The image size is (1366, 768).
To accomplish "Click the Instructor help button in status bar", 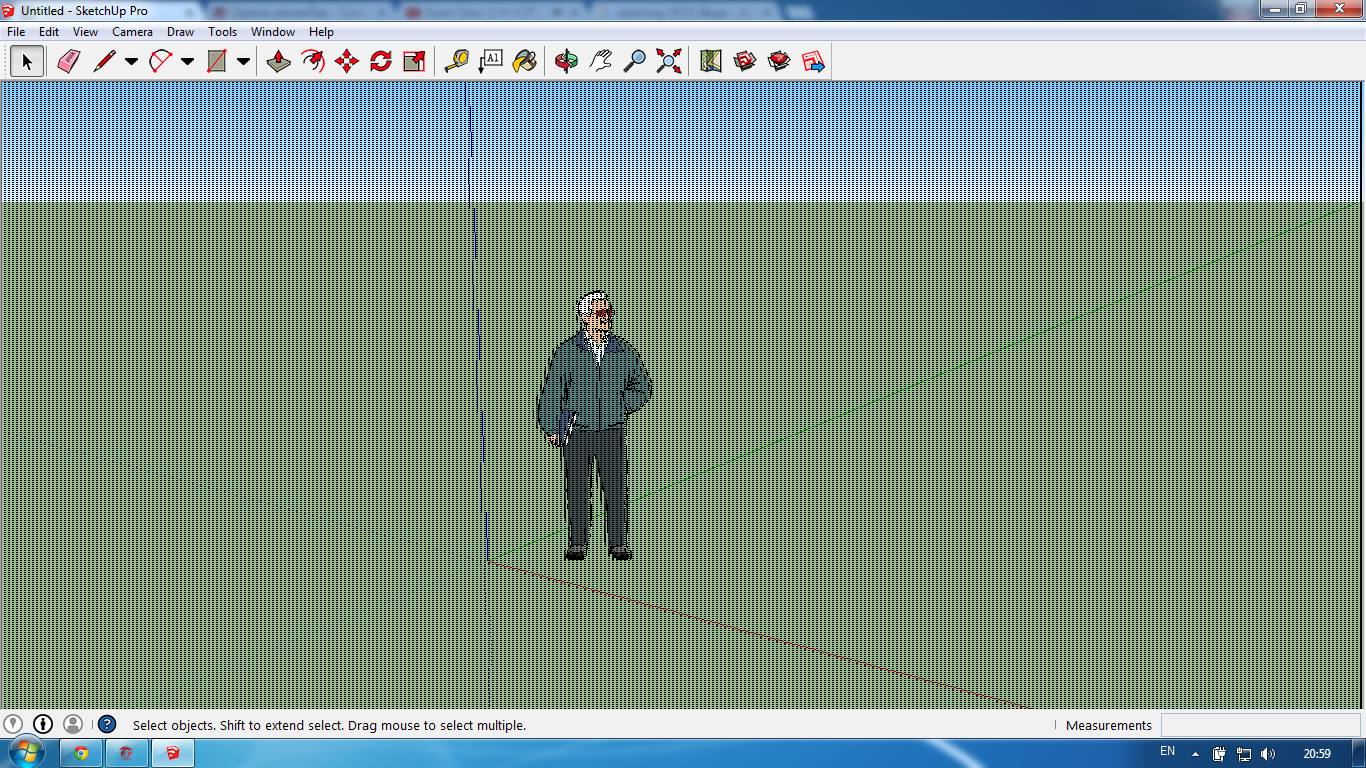I will pyautogui.click(x=107, y=724).
